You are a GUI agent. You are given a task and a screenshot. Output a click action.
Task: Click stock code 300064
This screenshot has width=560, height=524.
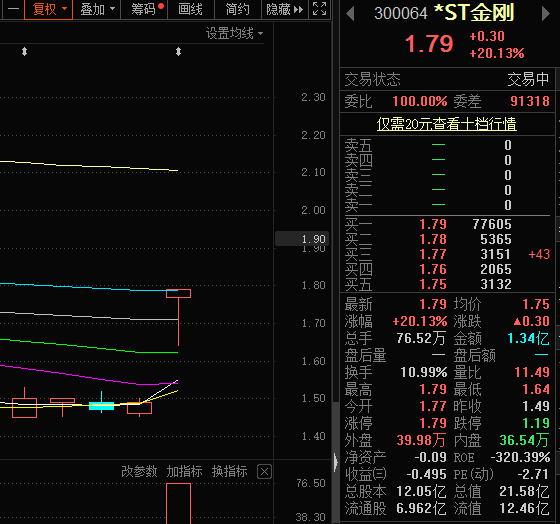click(x=401, y=14)
